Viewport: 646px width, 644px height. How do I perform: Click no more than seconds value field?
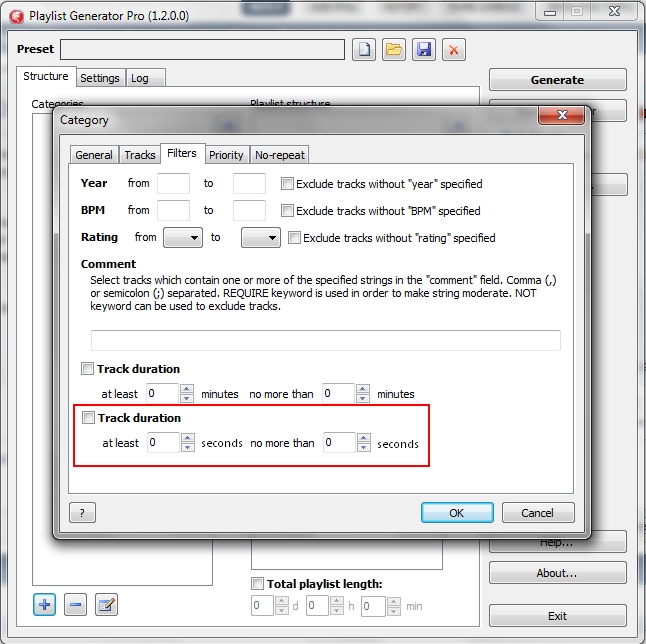point(339,443)
